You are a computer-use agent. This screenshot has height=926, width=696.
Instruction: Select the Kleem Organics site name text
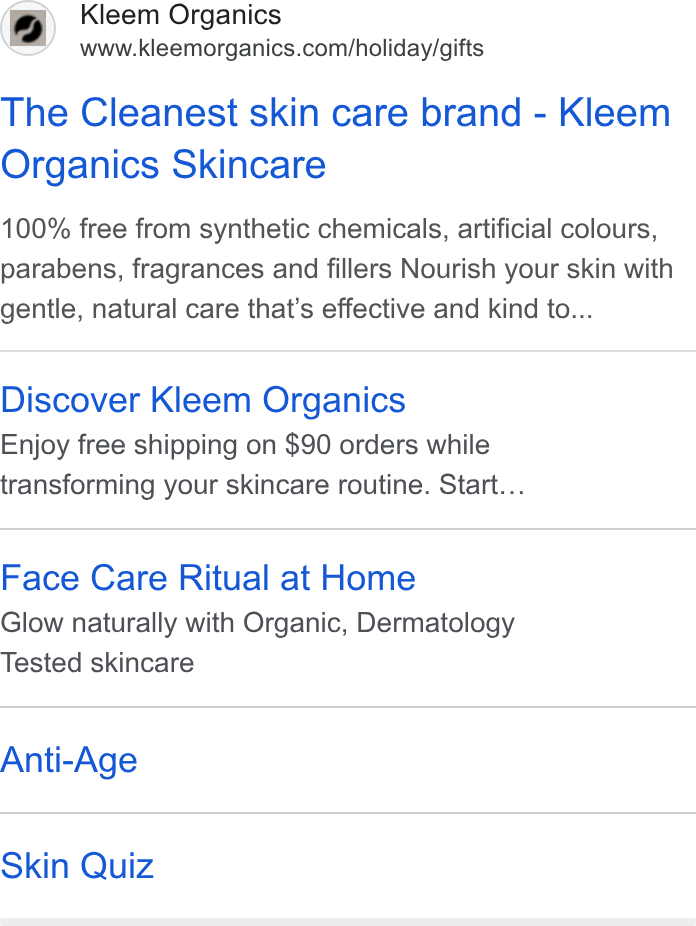click(181, 15)
